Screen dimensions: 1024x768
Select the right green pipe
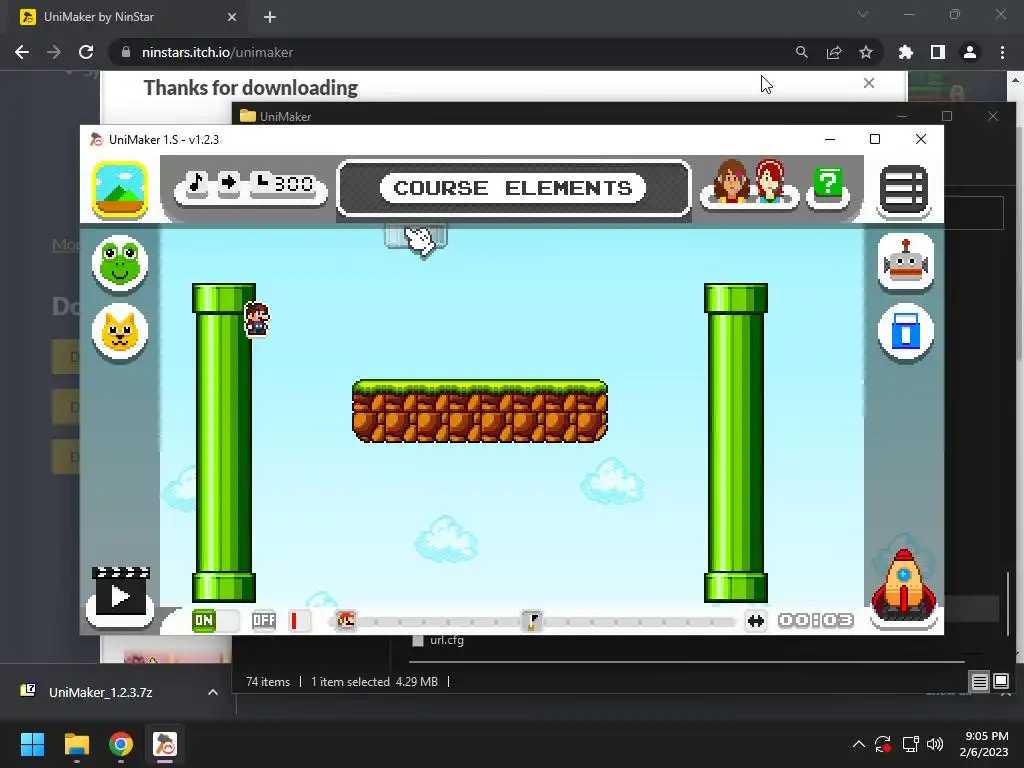(736, 443)
